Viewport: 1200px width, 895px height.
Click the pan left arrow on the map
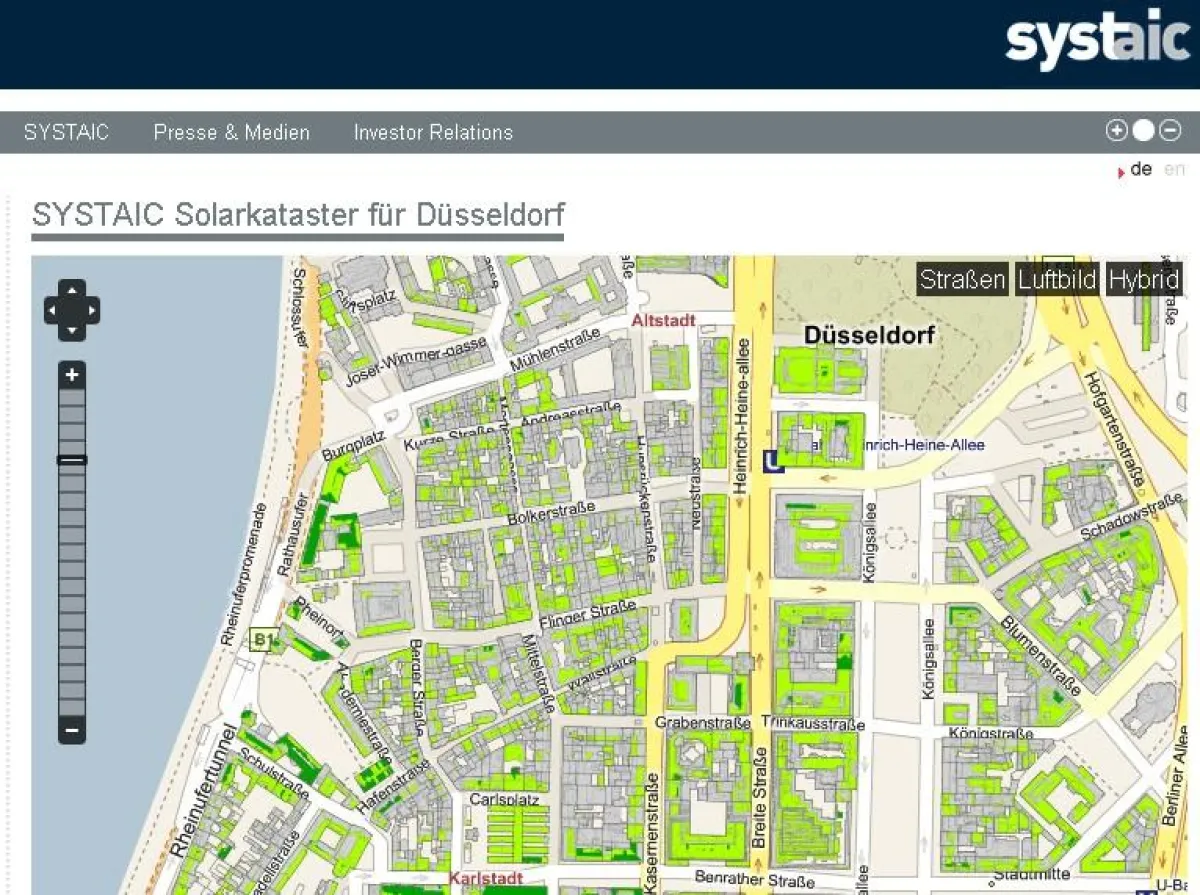pyautogui.click(x=53, y=310)
